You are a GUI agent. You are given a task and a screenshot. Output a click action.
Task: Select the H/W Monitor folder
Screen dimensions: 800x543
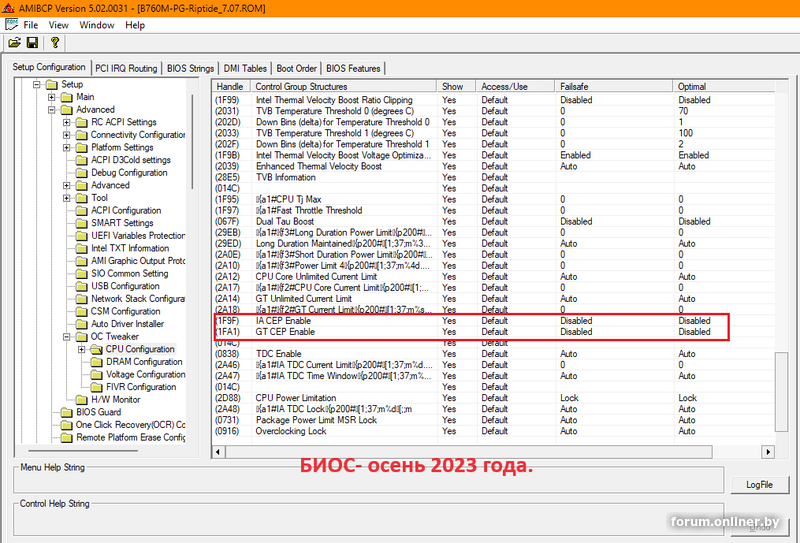(115, 400)
